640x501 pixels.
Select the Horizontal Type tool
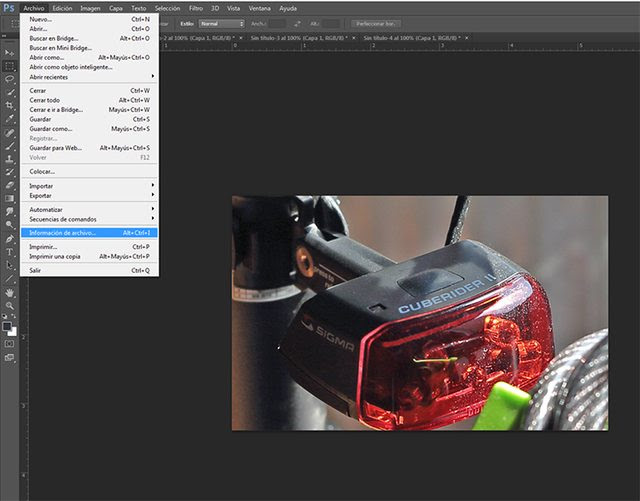[9, 252]
